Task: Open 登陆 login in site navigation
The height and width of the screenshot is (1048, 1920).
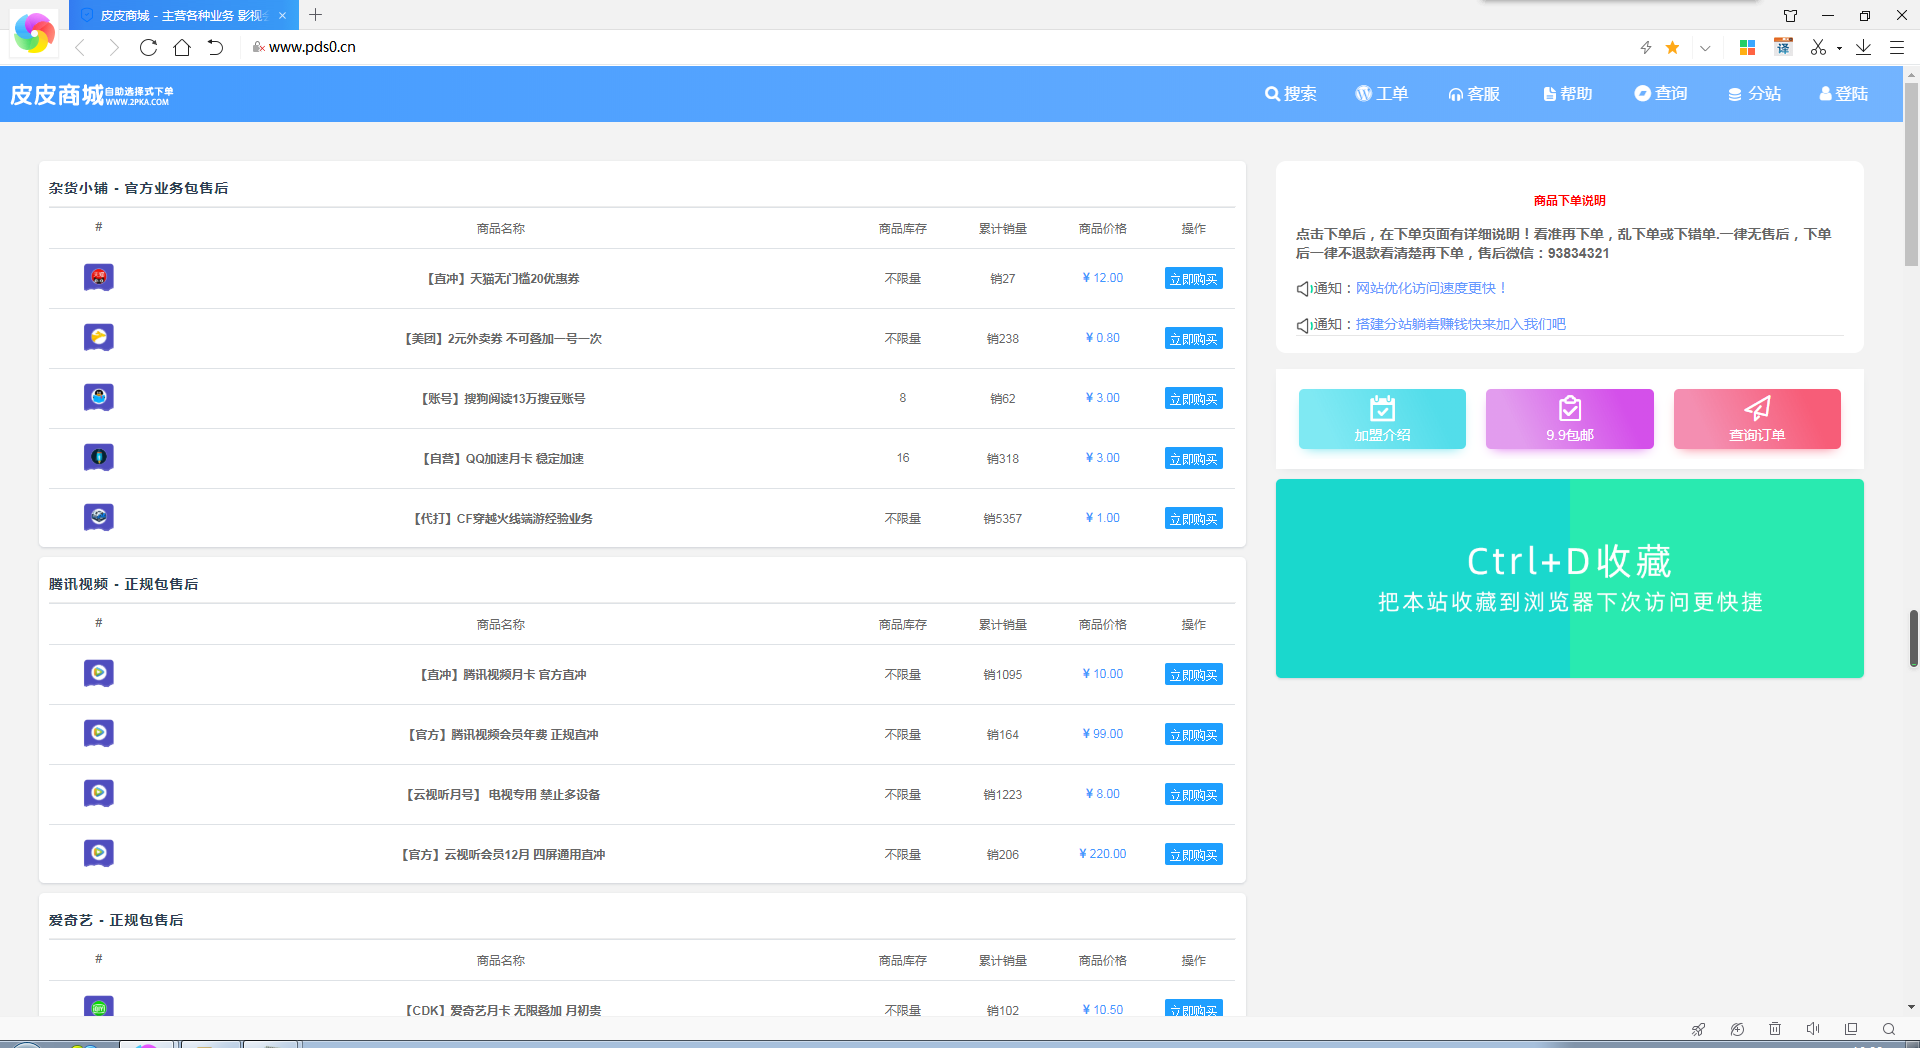Action: click(x=1844, y=93)
